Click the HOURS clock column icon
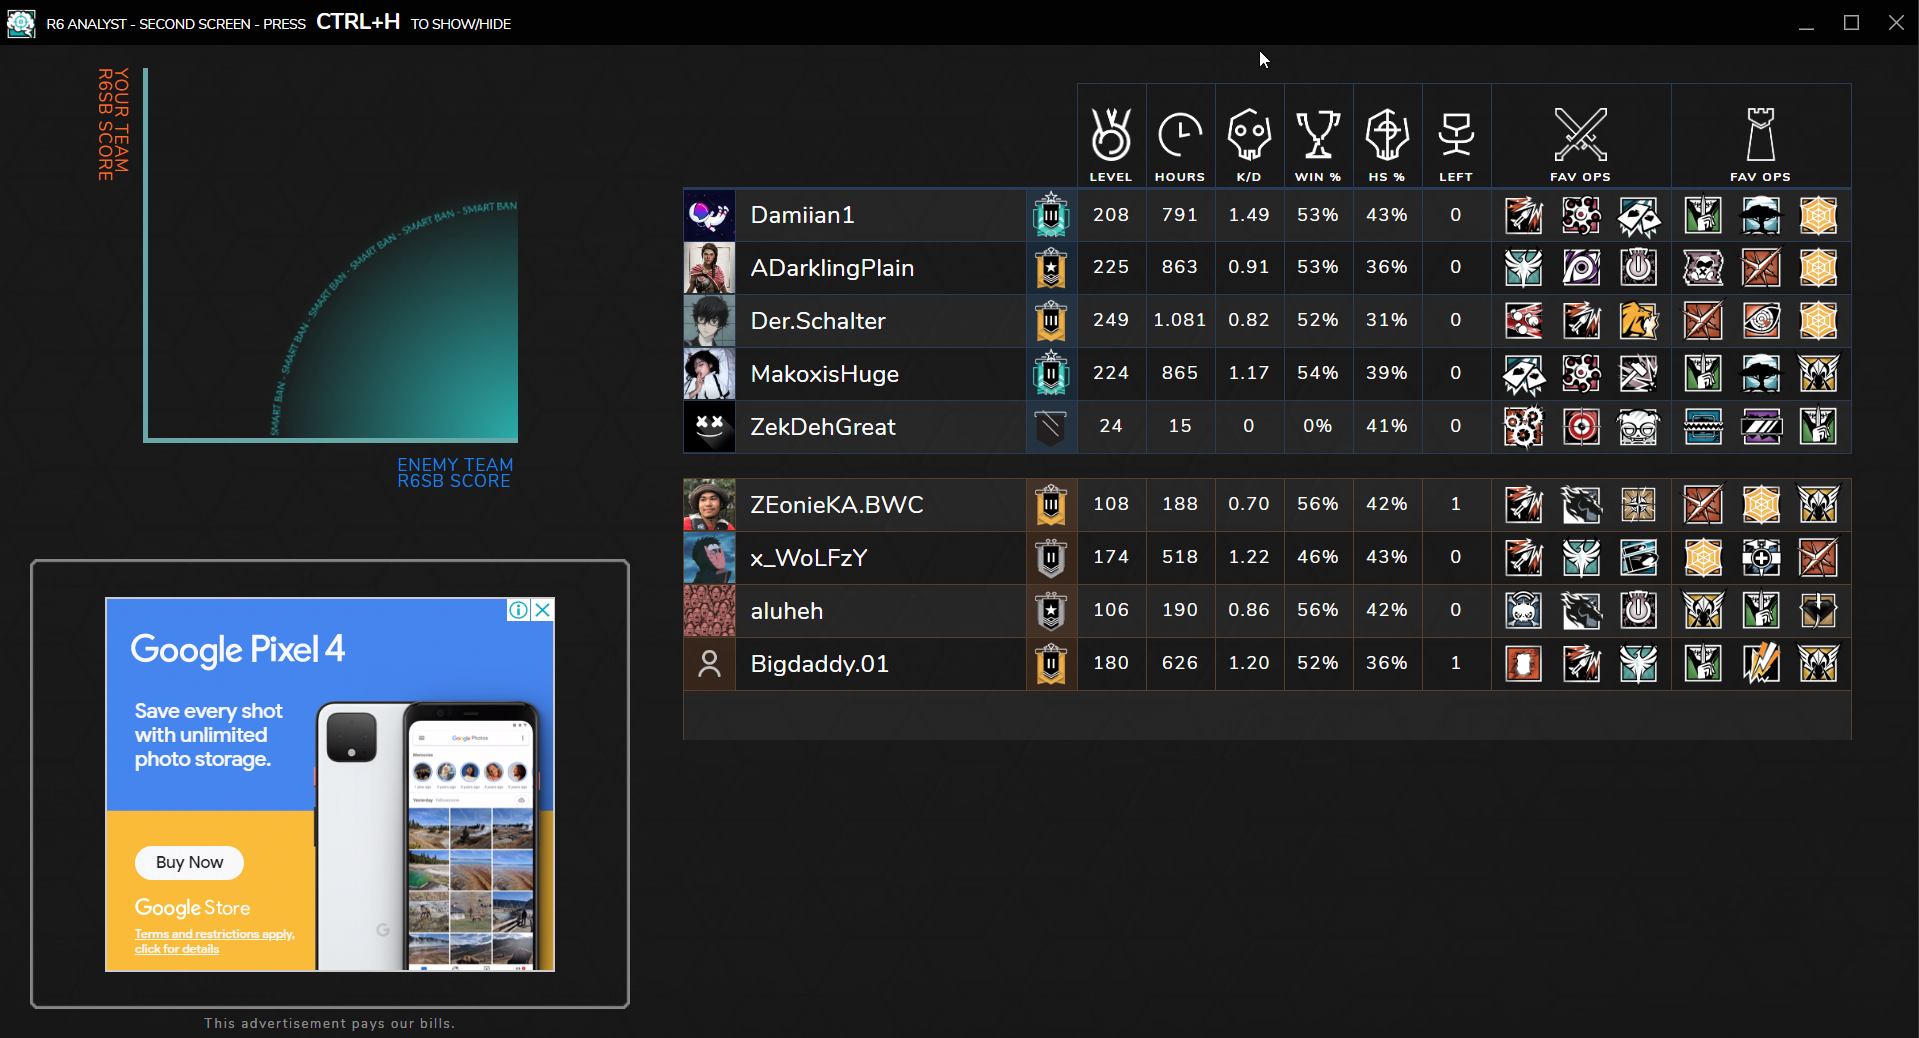1919x1038 pixels. (x=1179, y=135)
